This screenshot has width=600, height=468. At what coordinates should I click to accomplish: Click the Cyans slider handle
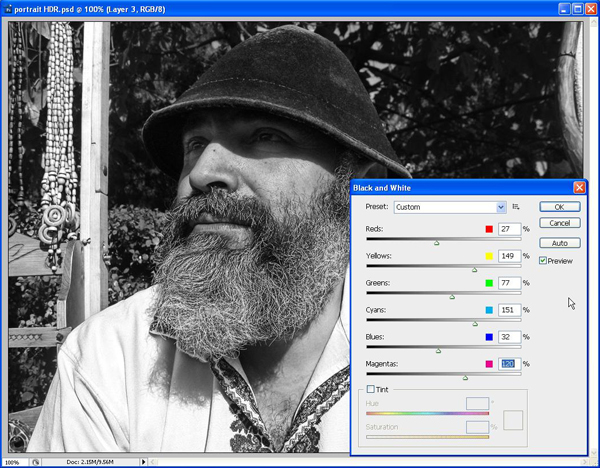point(475,324)
